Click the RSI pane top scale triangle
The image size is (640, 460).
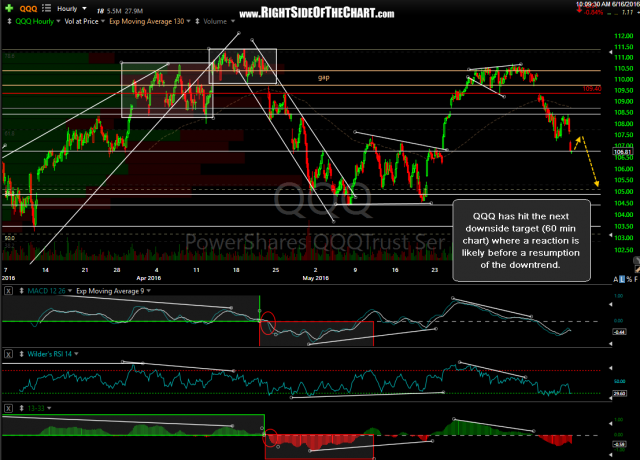611,368
